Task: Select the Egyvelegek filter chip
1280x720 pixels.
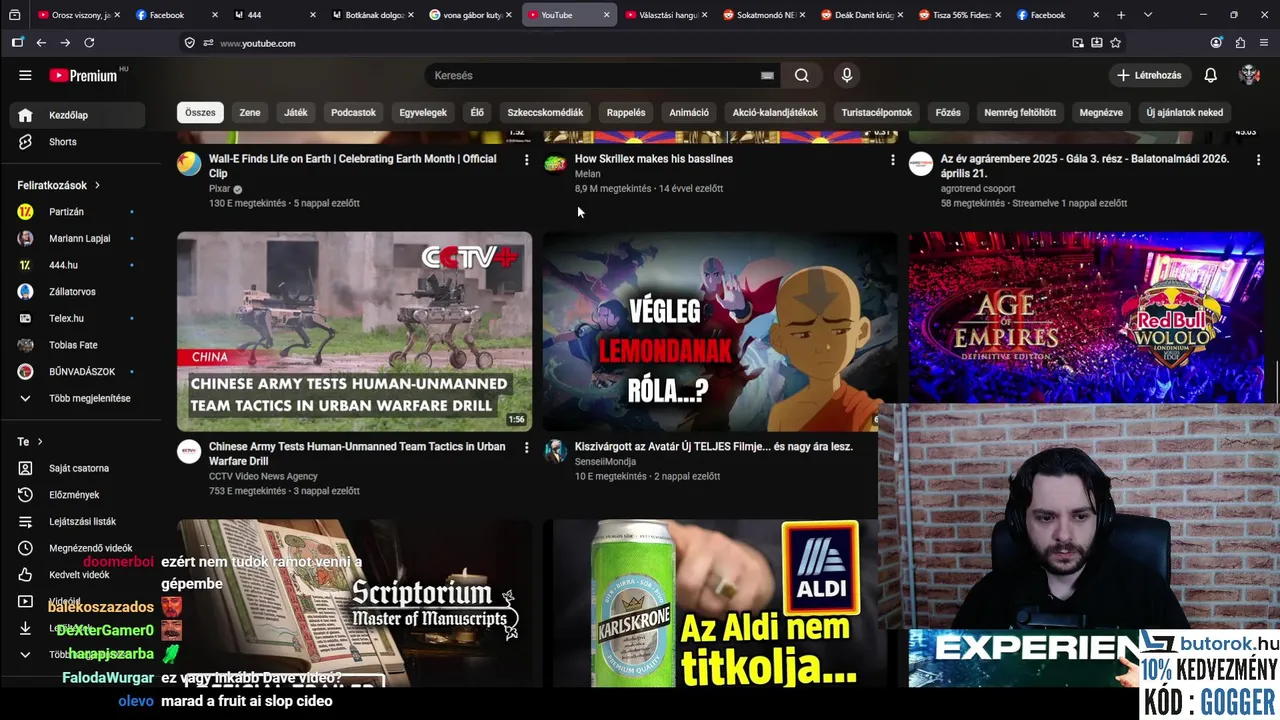Action: 423,112
